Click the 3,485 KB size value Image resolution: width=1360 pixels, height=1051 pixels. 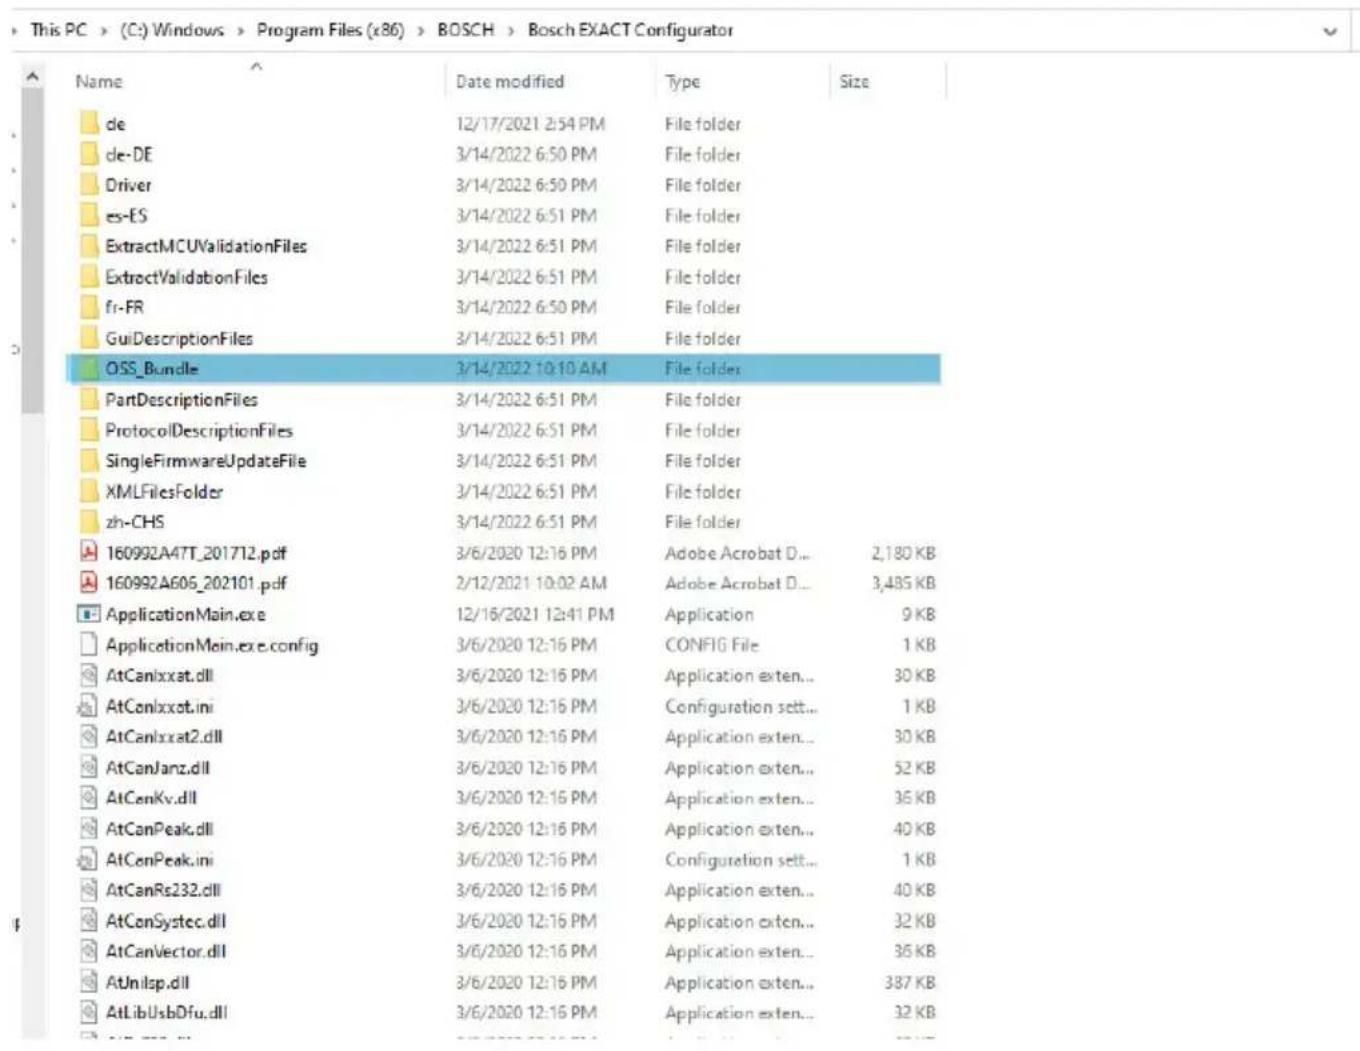coord(903,583)
